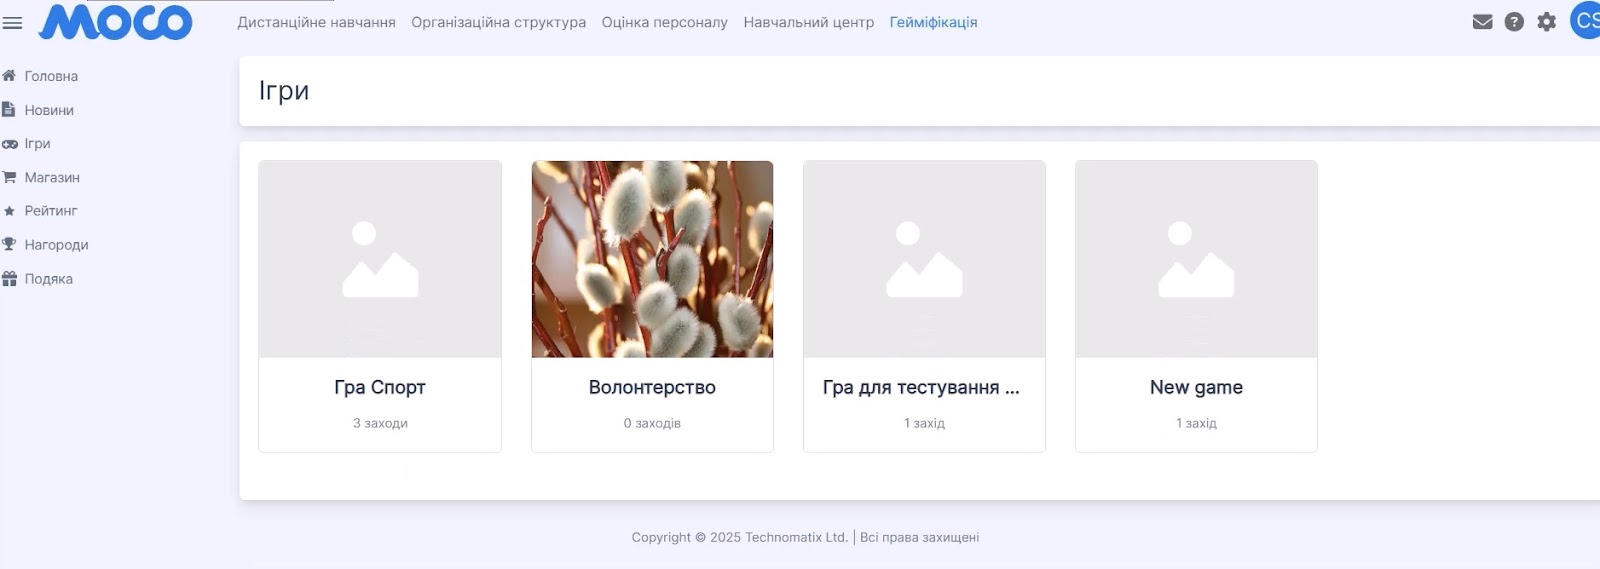Click the Волонтерство title
This screenshot has height=569, width=1600.
(652, 387)
